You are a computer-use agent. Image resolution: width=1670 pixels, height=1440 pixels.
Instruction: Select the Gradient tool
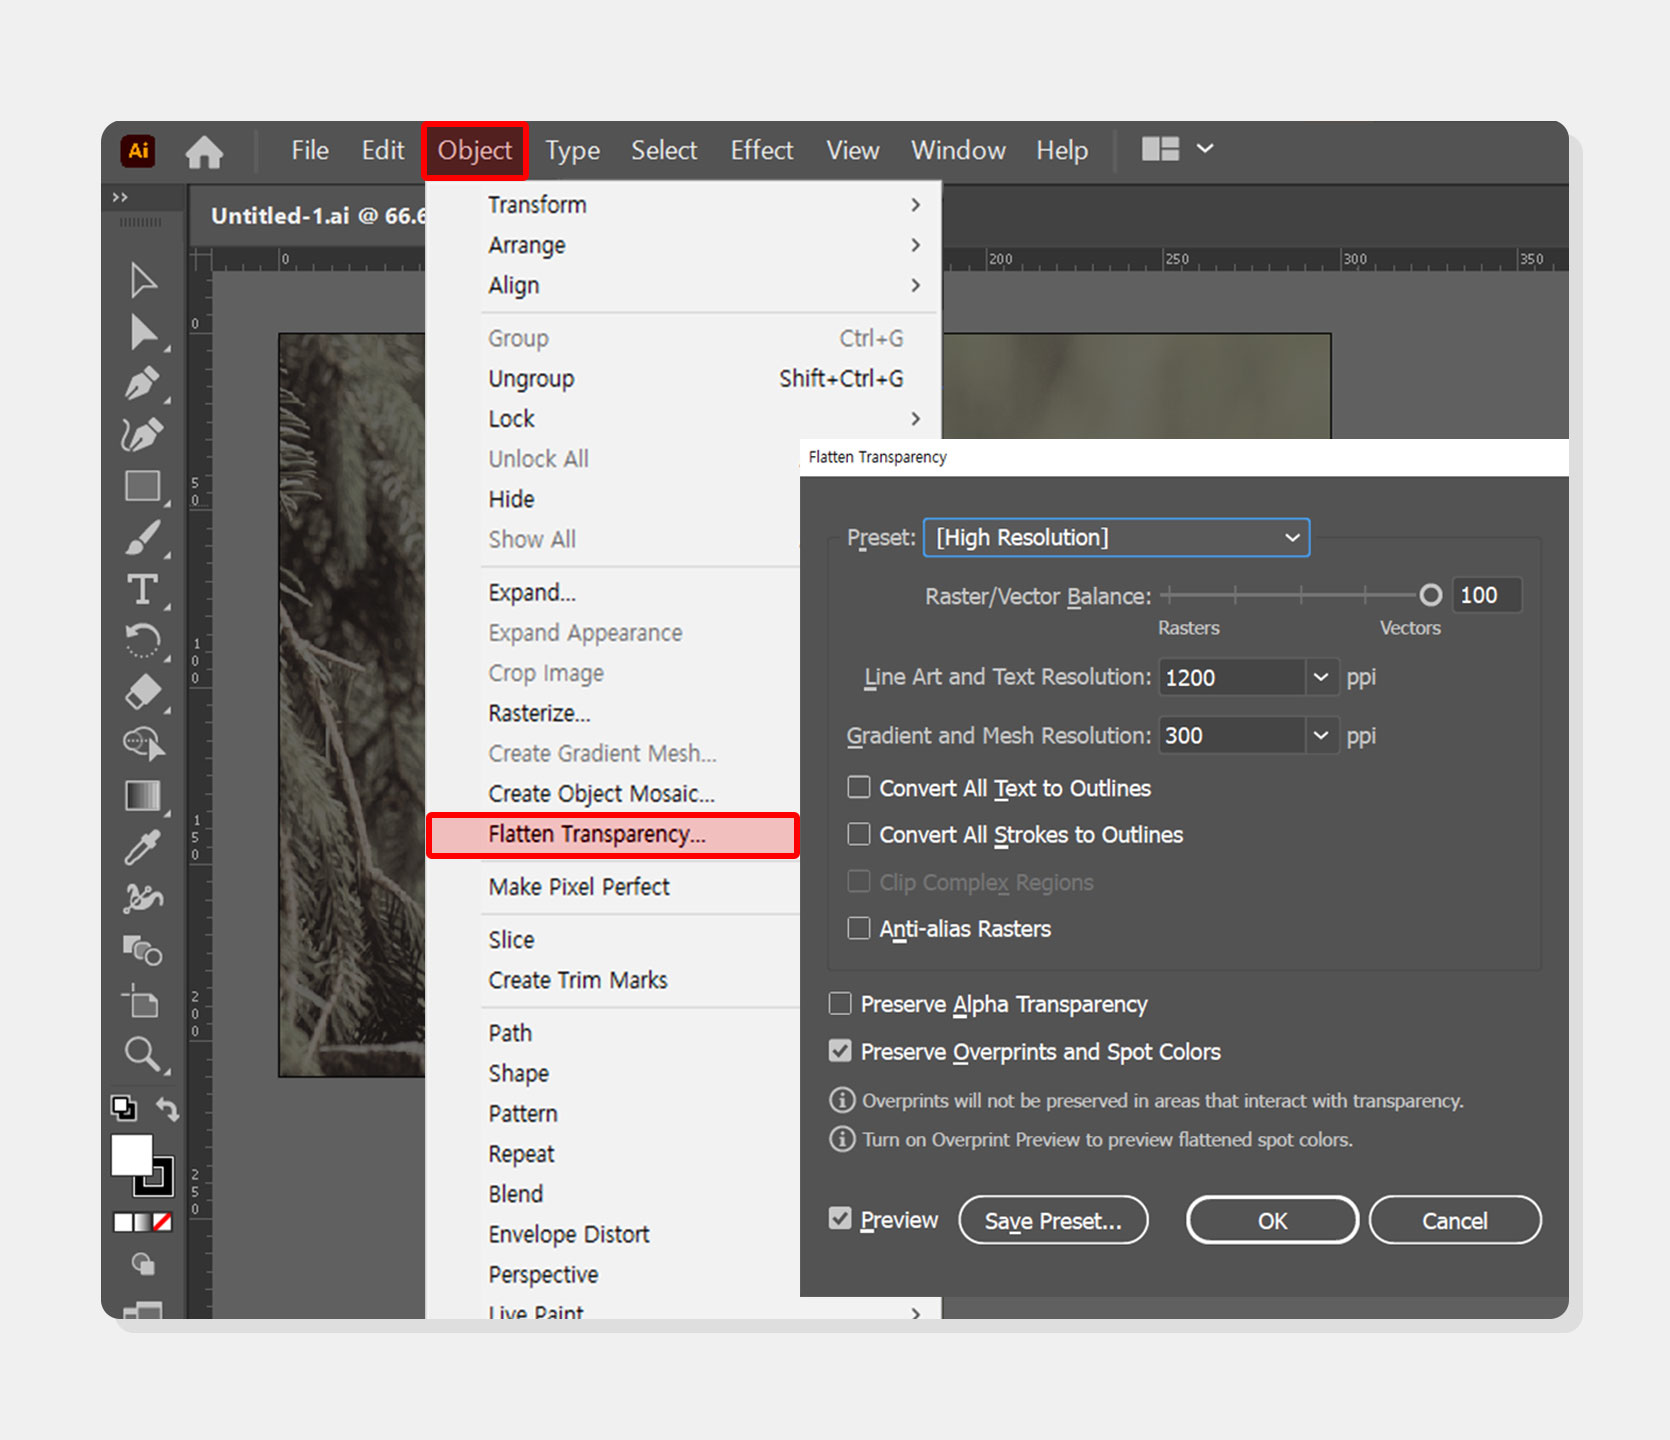pyautogui.click(x=142, y=796)
